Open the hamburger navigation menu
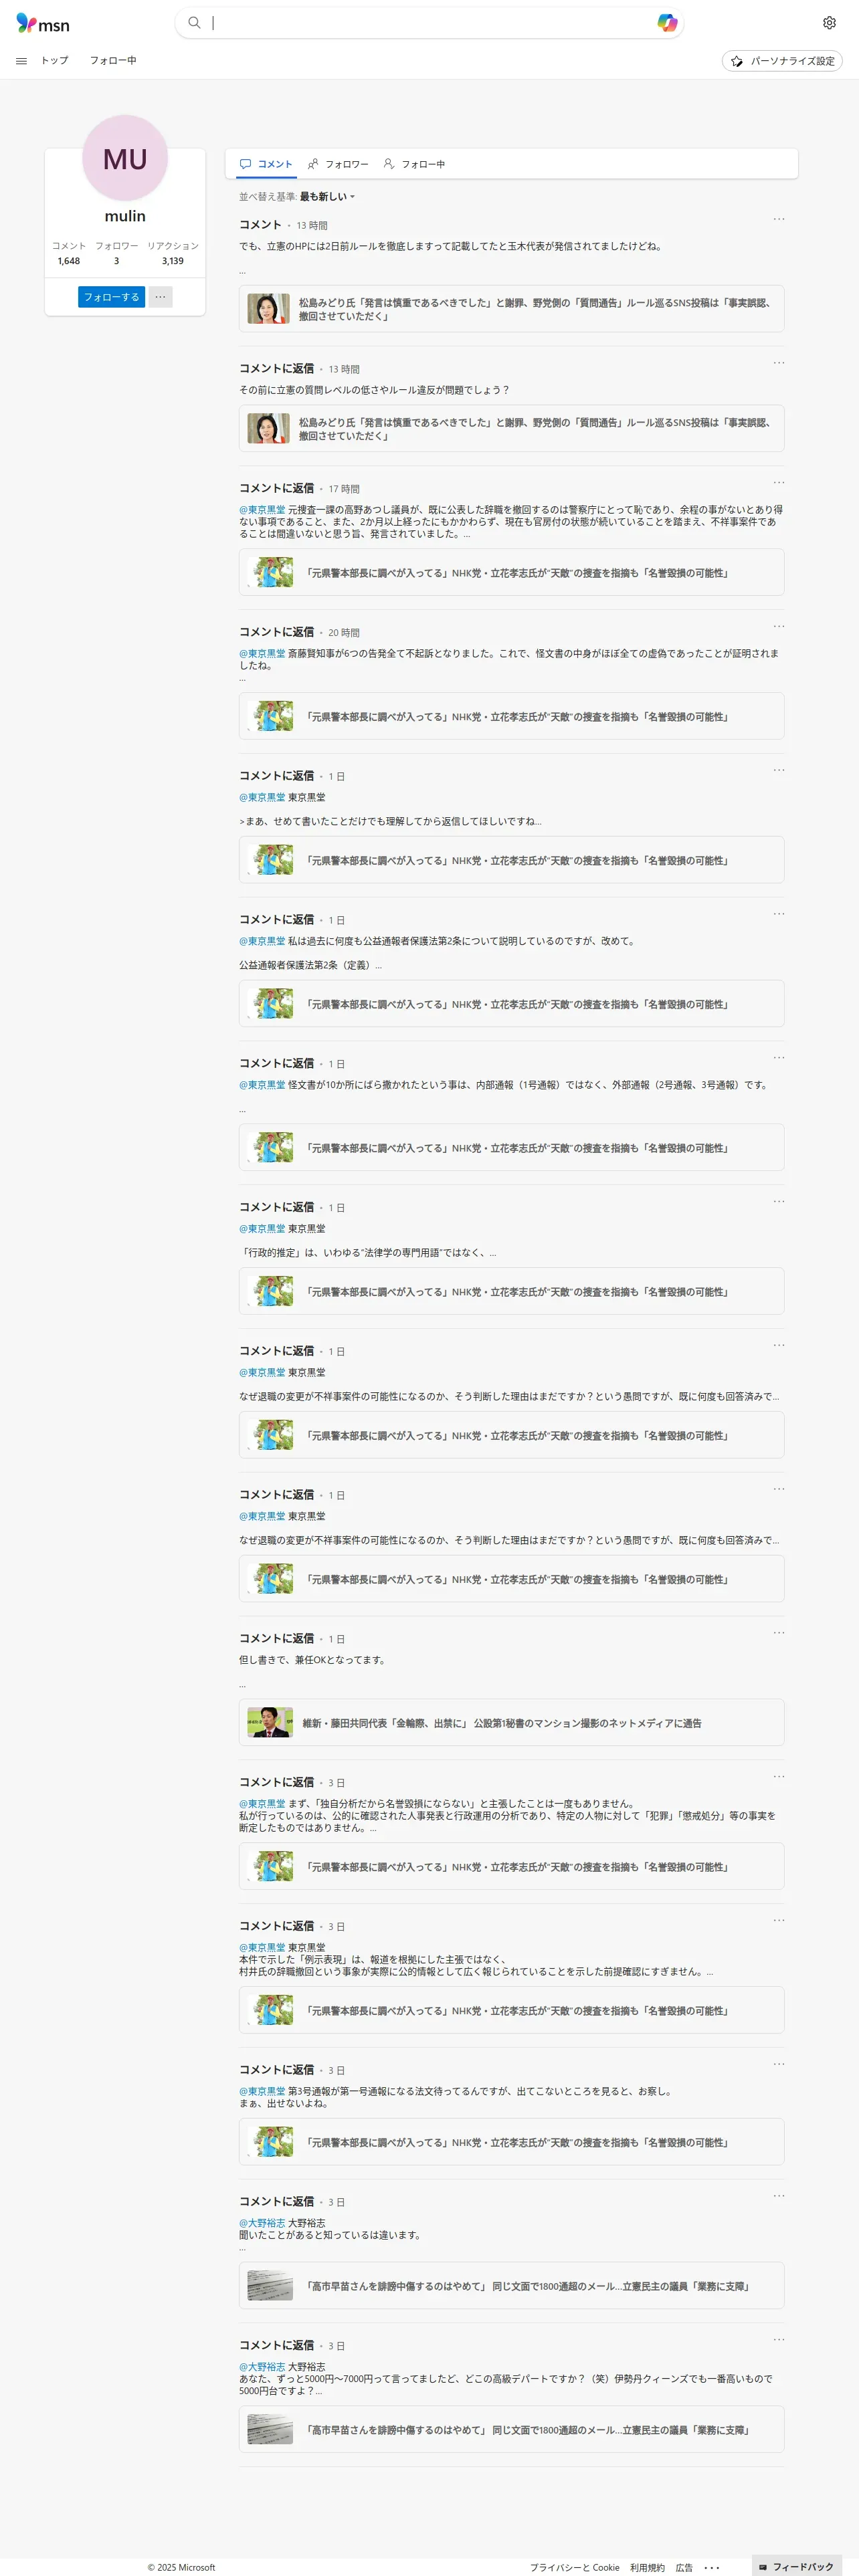The height and width of the screenshot is (2576, 859). [x=21, y=61]
